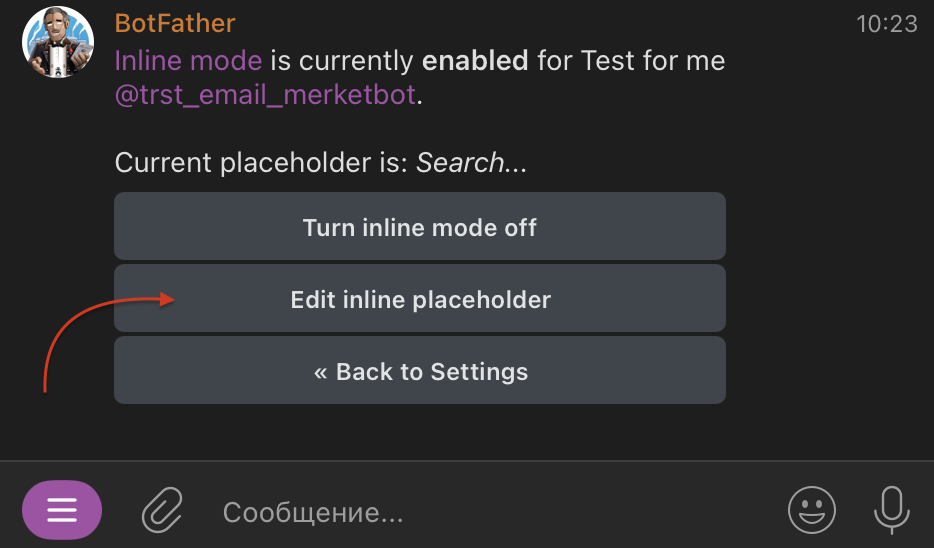Viewport: 934px width, 548px height.
Task: Click the paperclip attach file icon
Action: coord(160,511)
